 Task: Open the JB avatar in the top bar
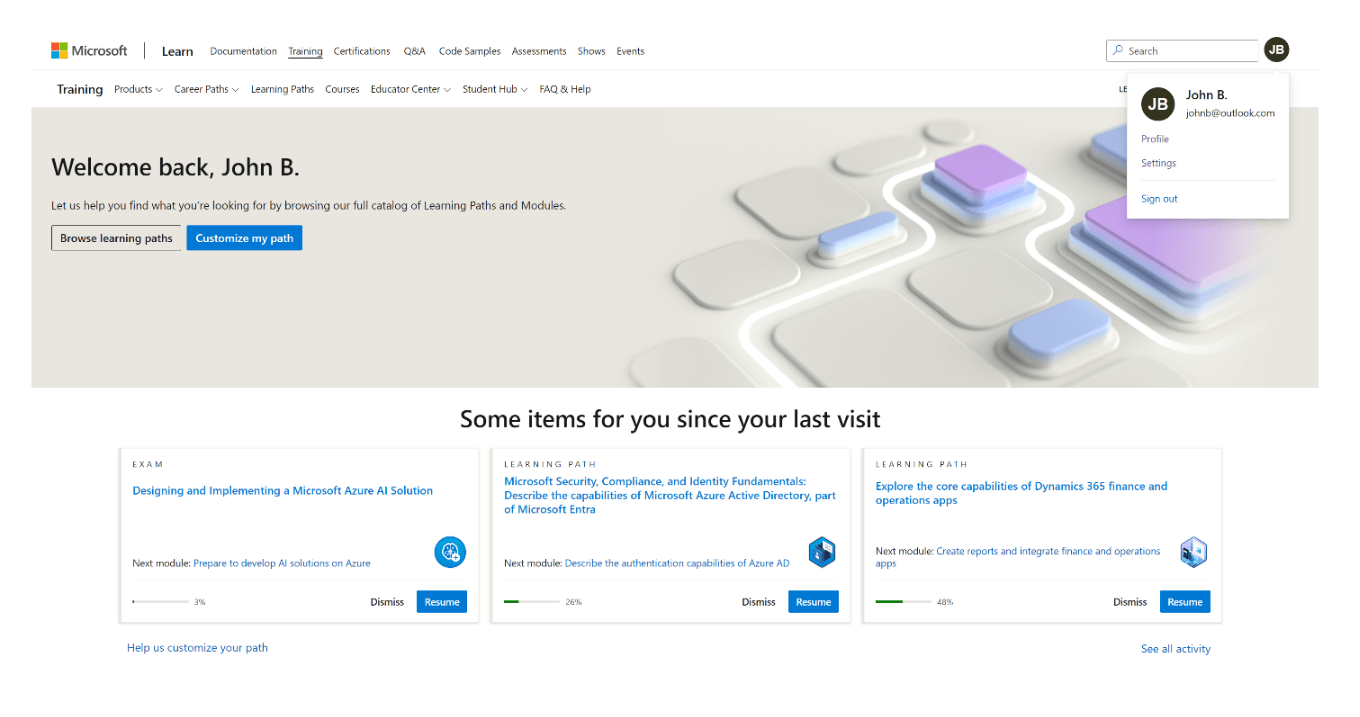(x=1276, y=49)
